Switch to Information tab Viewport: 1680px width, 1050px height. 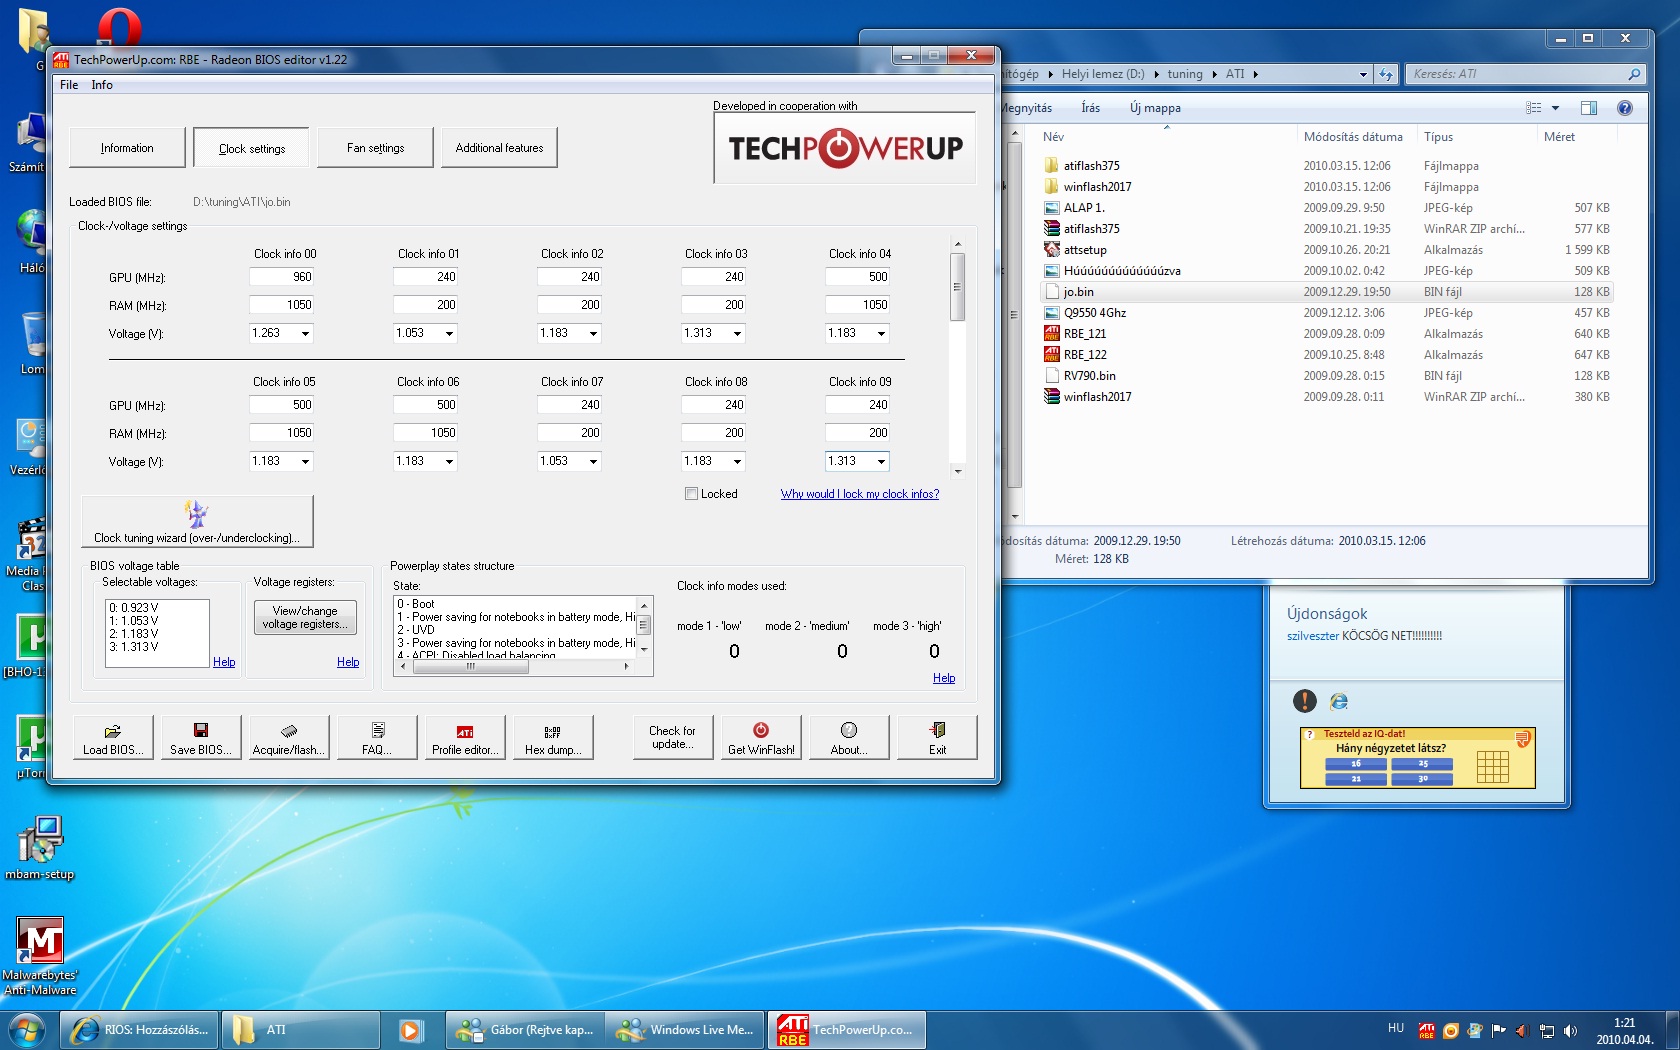(x=127, y=148)
